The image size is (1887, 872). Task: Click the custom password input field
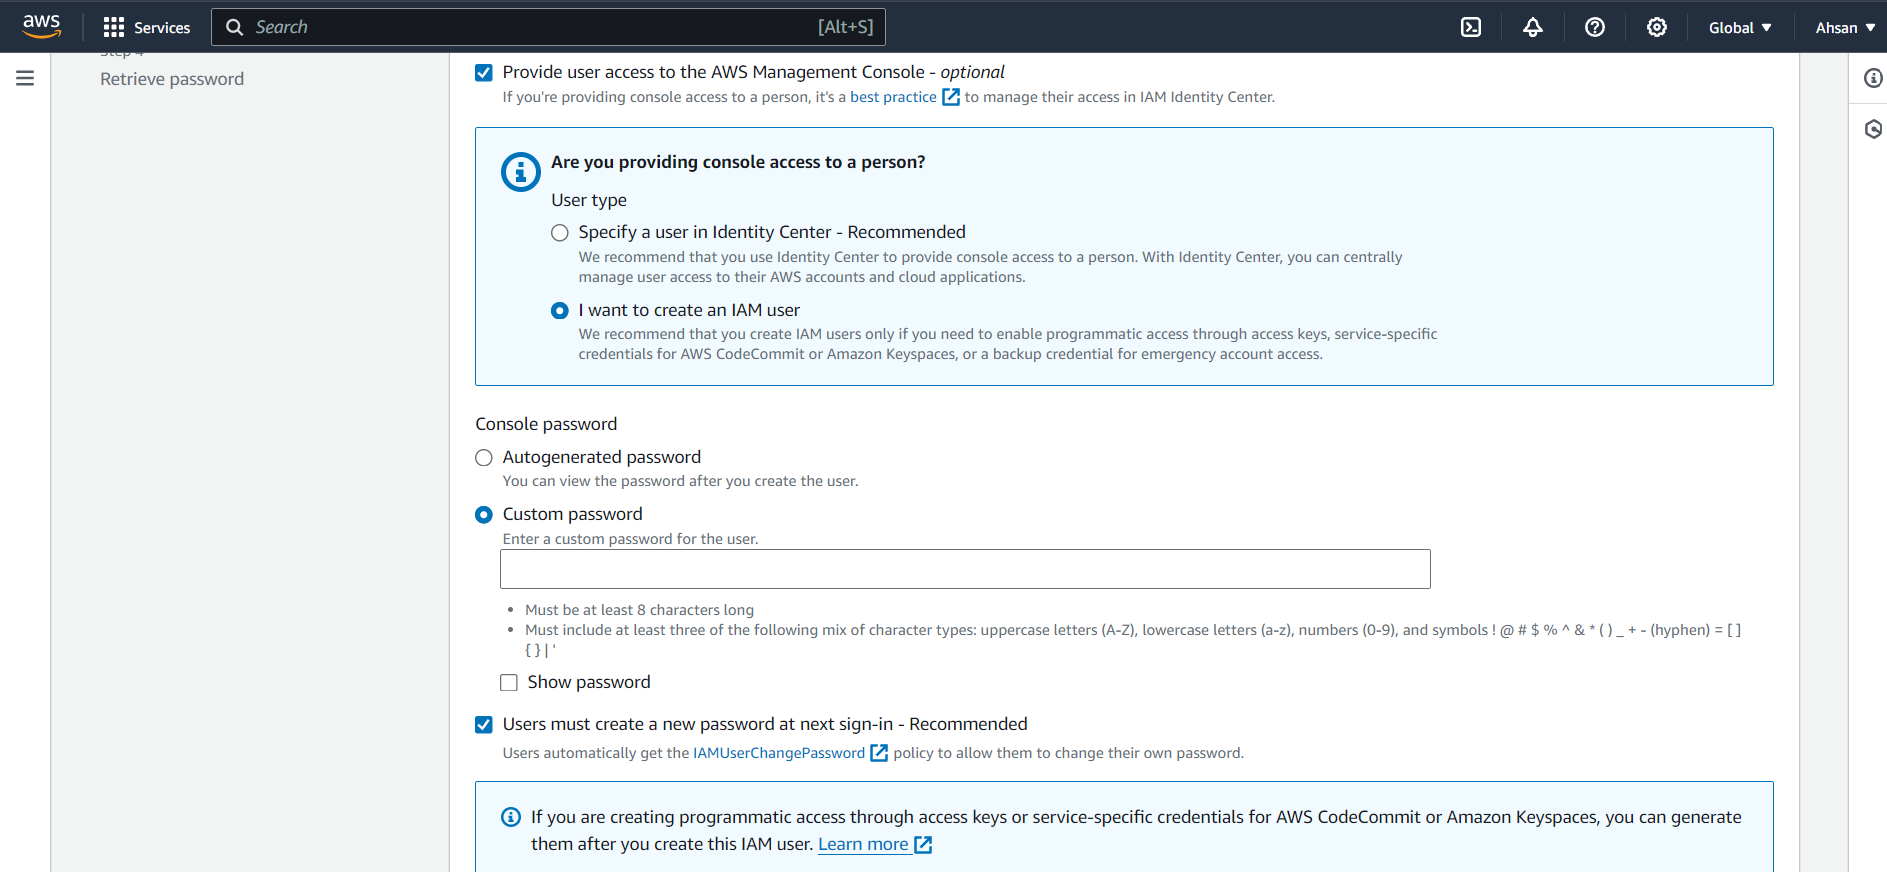coord(965,569)
